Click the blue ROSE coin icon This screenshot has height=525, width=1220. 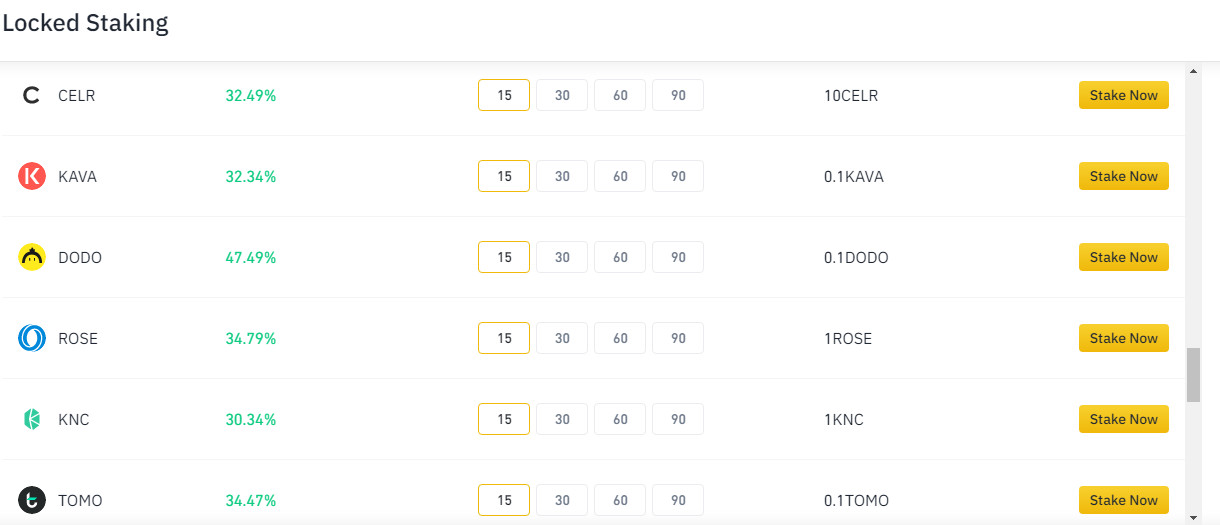pos(32,338)
